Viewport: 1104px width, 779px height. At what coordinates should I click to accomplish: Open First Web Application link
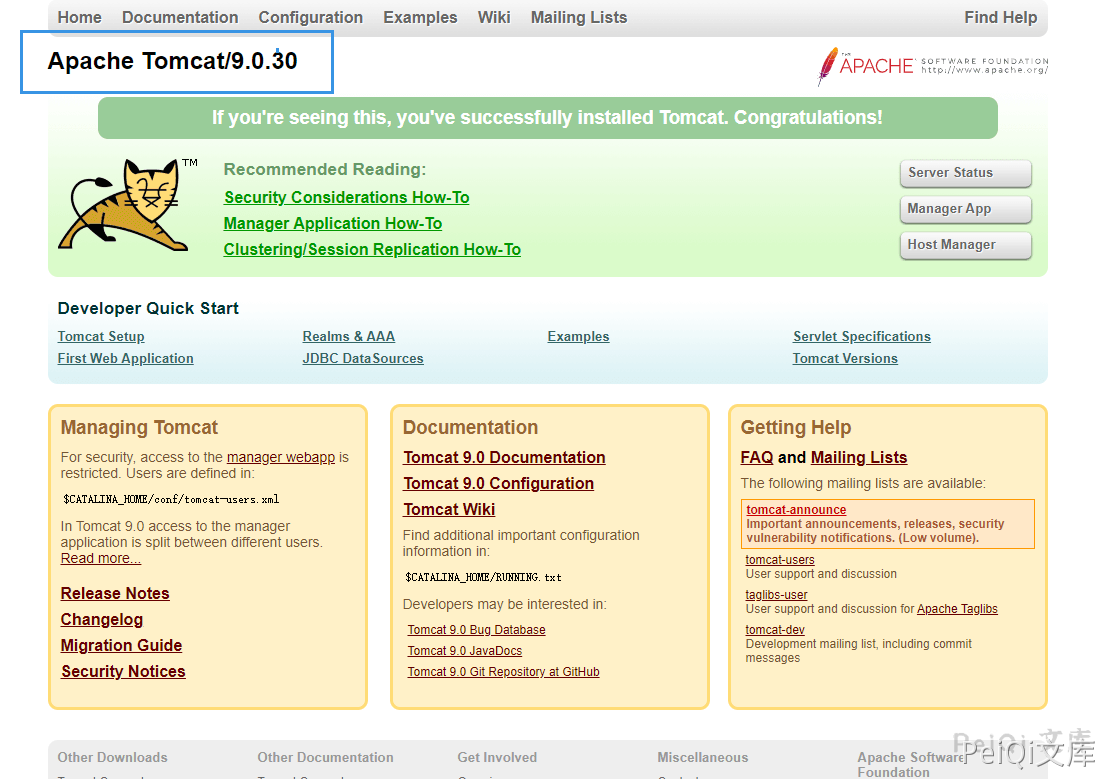pos(125,359)
